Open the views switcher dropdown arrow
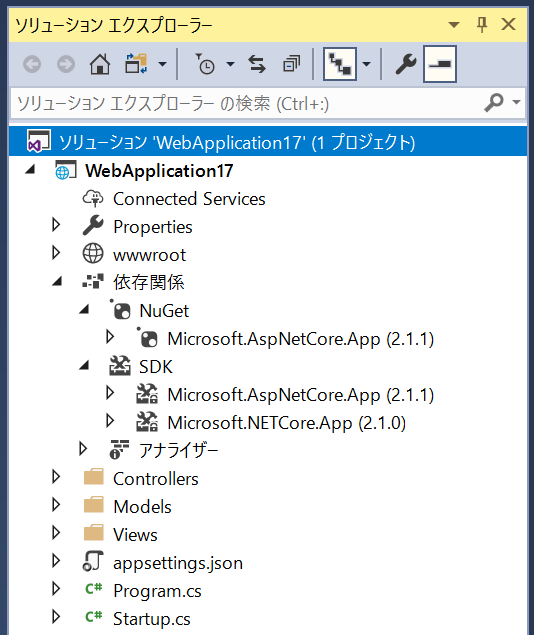 162,64
